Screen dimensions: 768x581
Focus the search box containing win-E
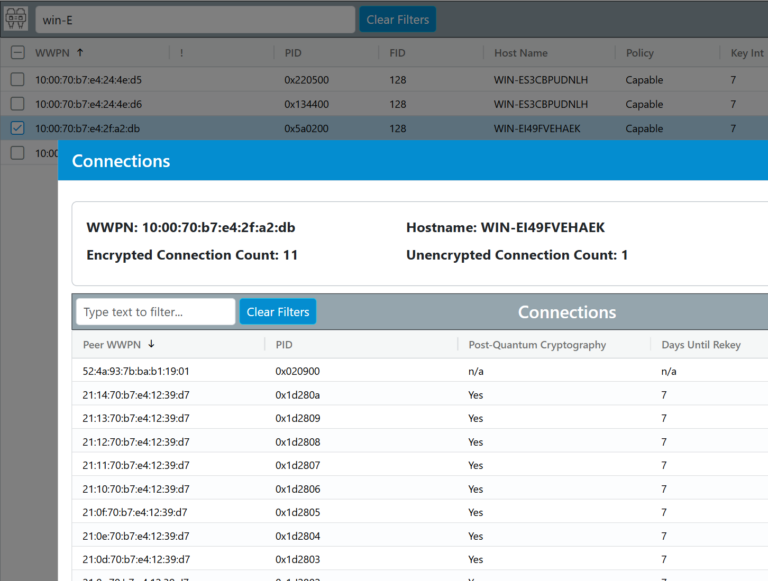click(195, 19)
